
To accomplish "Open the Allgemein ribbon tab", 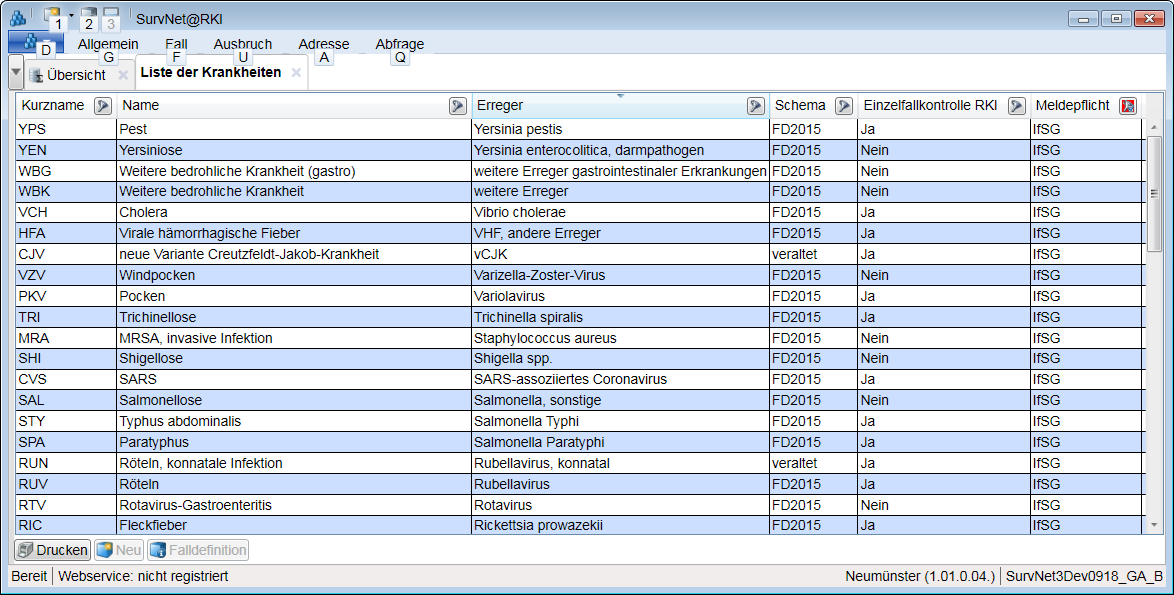I will tap(108, 44).
